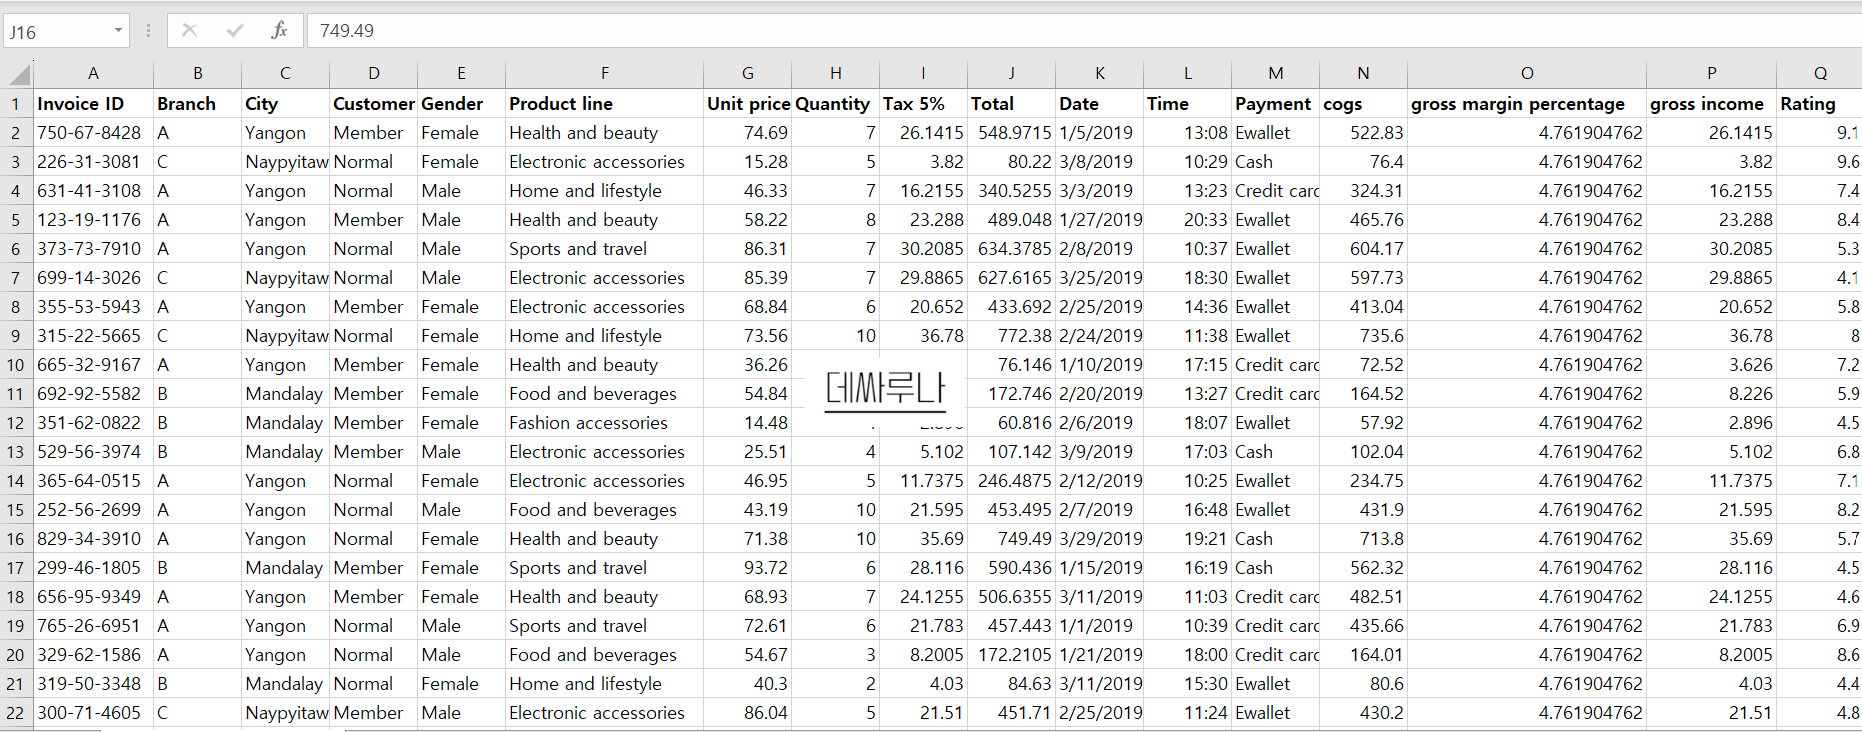Viewport: 1862px width, 732px height.
Task: Open Insert Function fx button
Action: coord(280,31)
